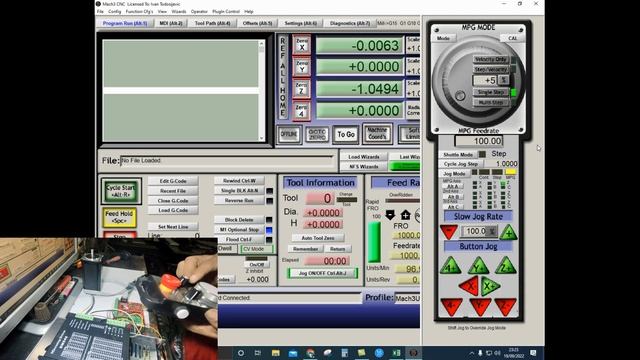The width and height of the screenshot is (640, 360).
Task: Enable Velocity Only MPG mode
Action: click(x=490, y=60)
